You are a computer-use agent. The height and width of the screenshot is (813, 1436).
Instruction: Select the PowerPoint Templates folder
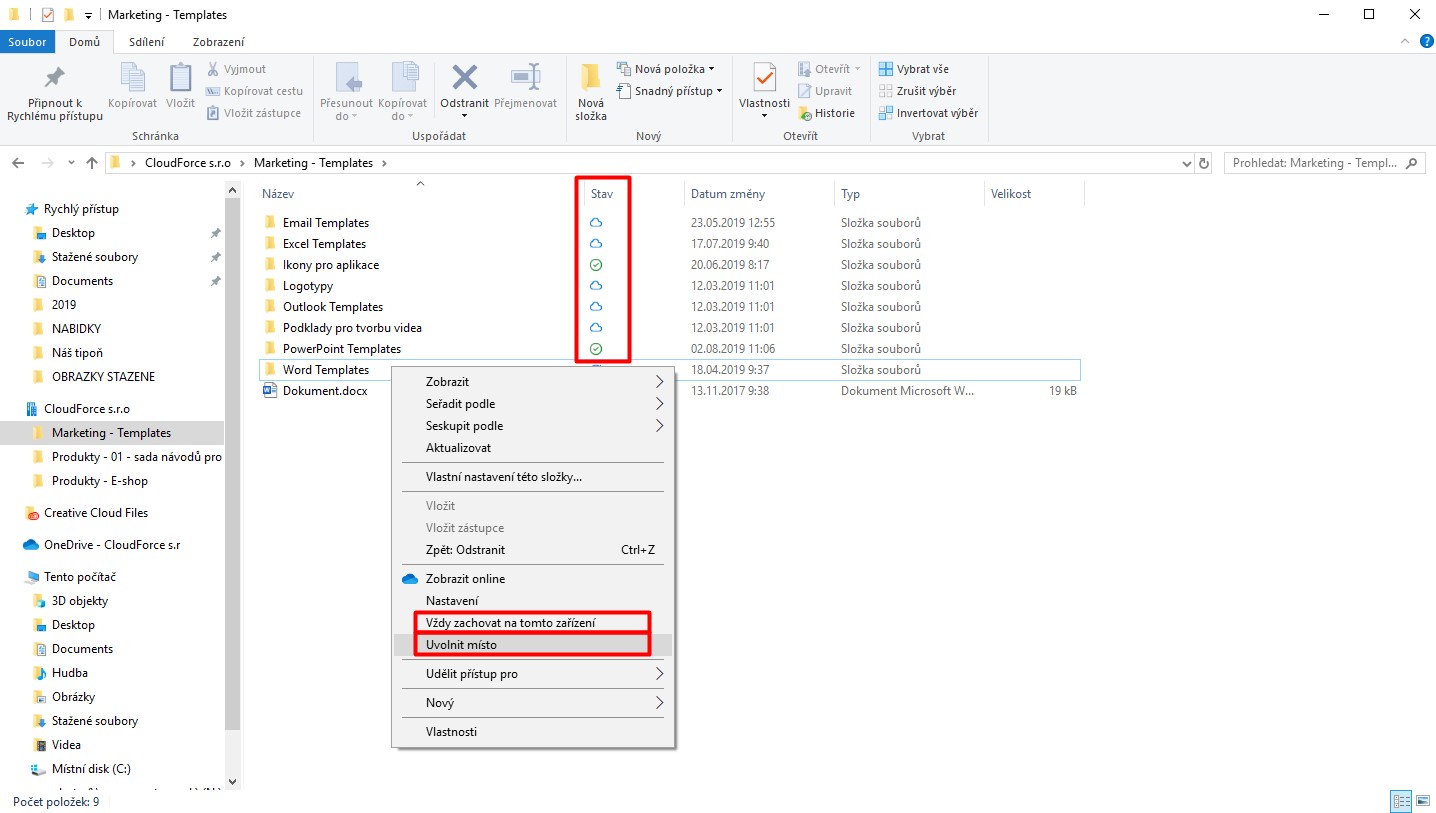point(342,349)
